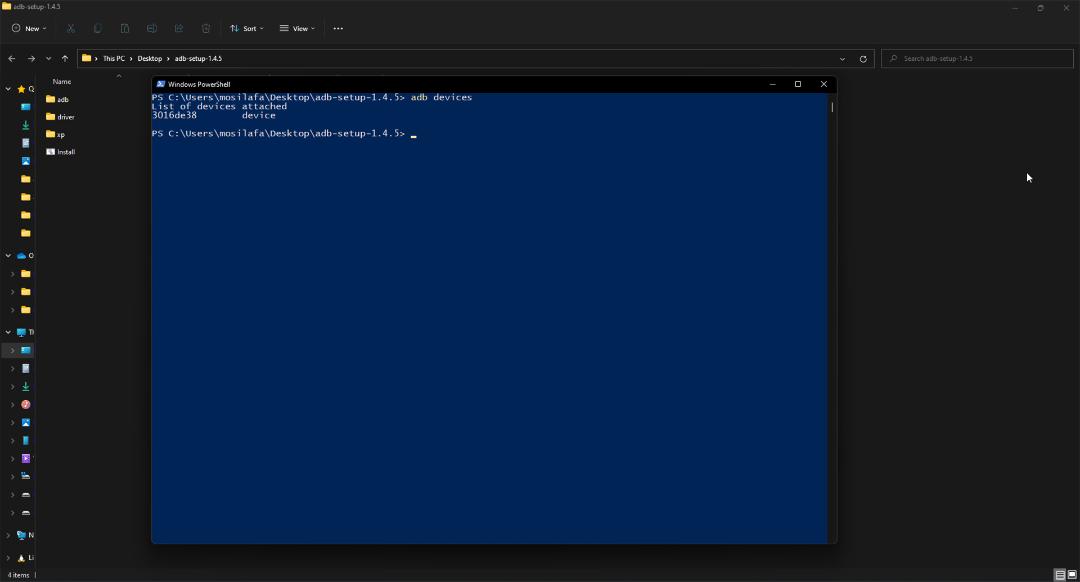This screenshot has height=582, width=1080.
Task: Click the Search adb-setup-1.4.5 field
Action: click(977, 59)
